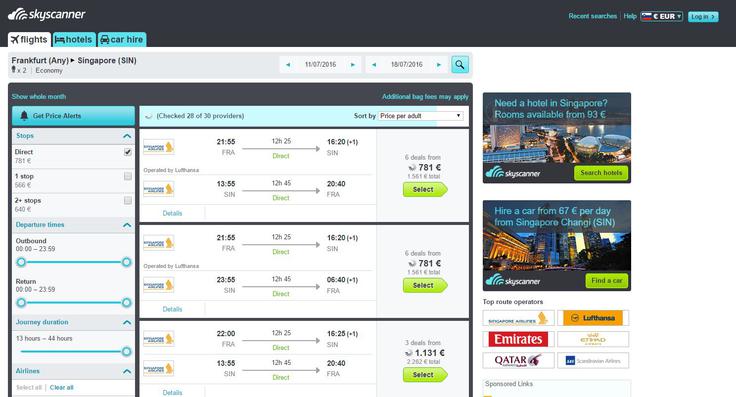736x397 pixels.
Task: Open the EUR currency selector
Action: point(661,16)
